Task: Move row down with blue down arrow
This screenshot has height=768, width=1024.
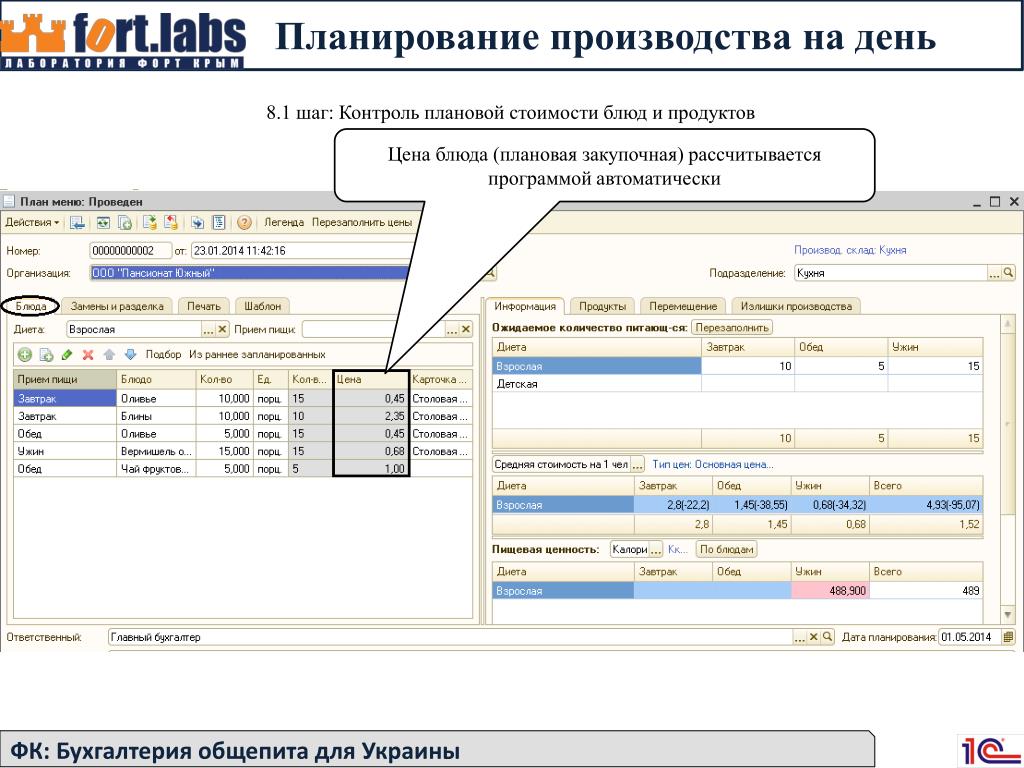Action: tap(131, 355)
